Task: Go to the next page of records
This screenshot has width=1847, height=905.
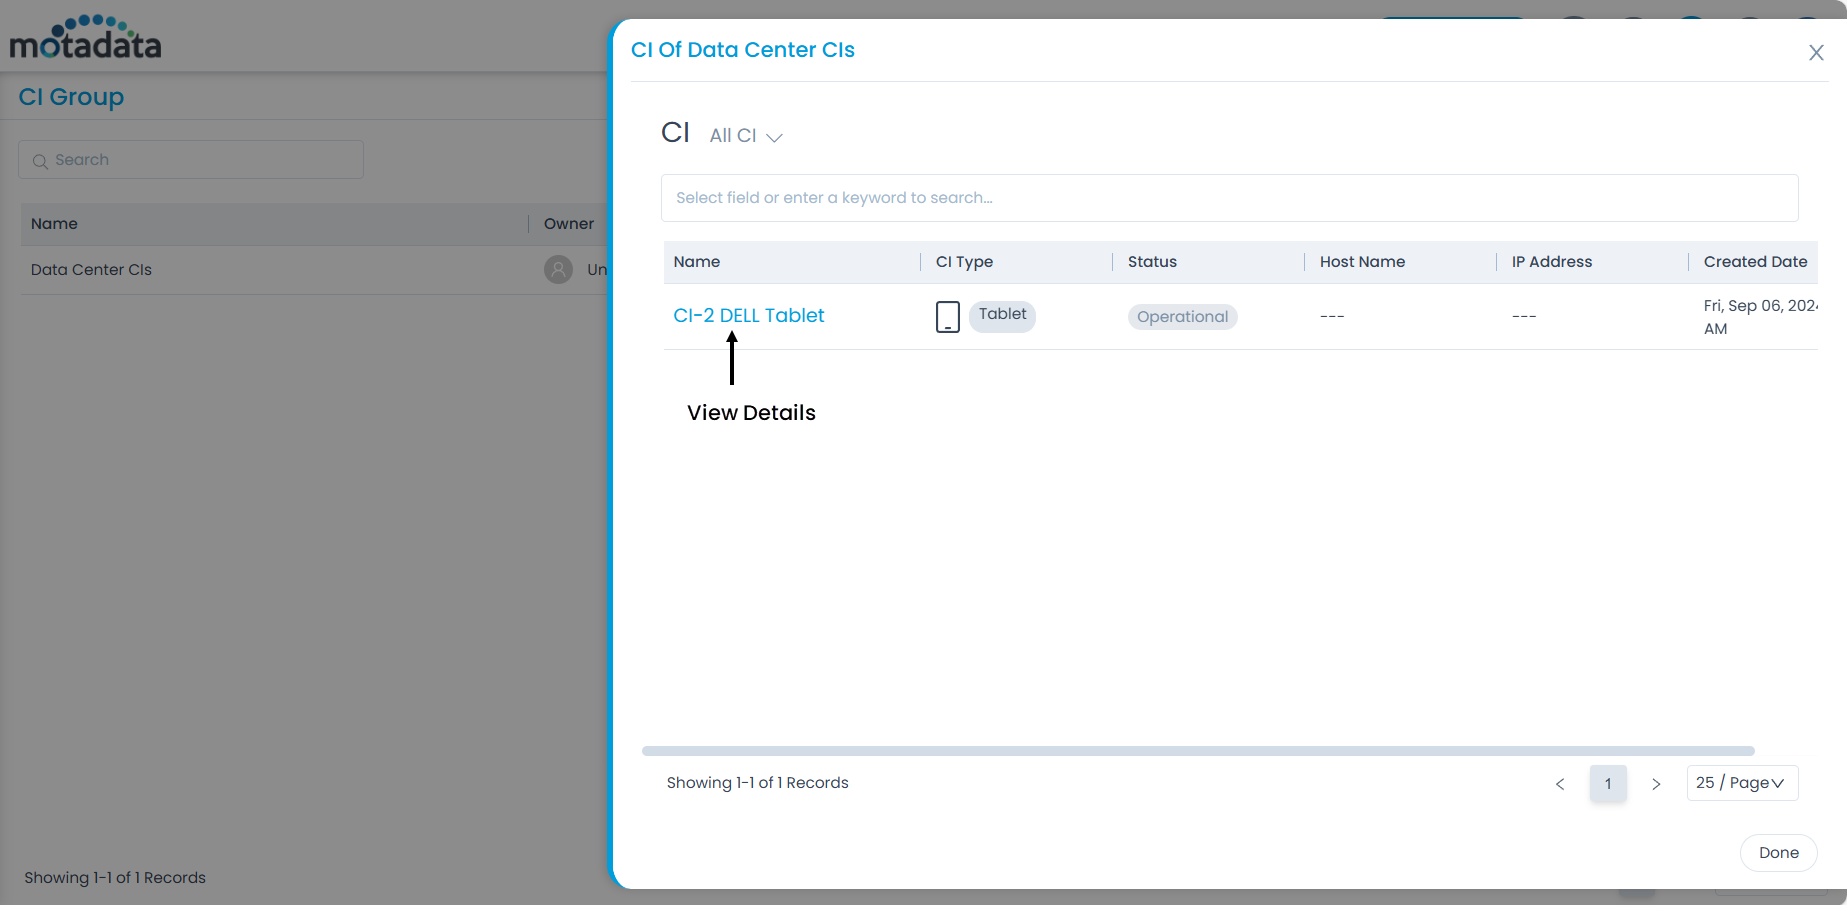Action: (1656, 784)
